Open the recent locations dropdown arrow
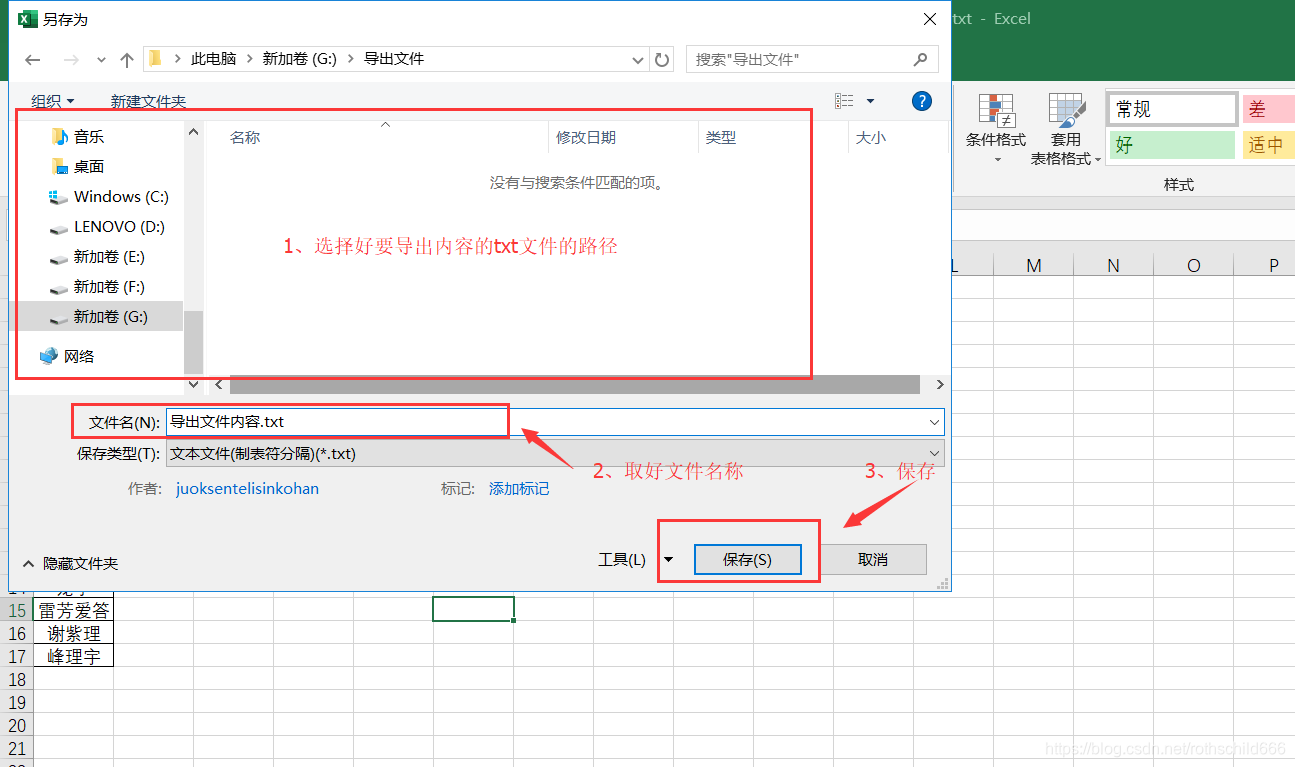Screen dimensions: 1295x767 101,60
